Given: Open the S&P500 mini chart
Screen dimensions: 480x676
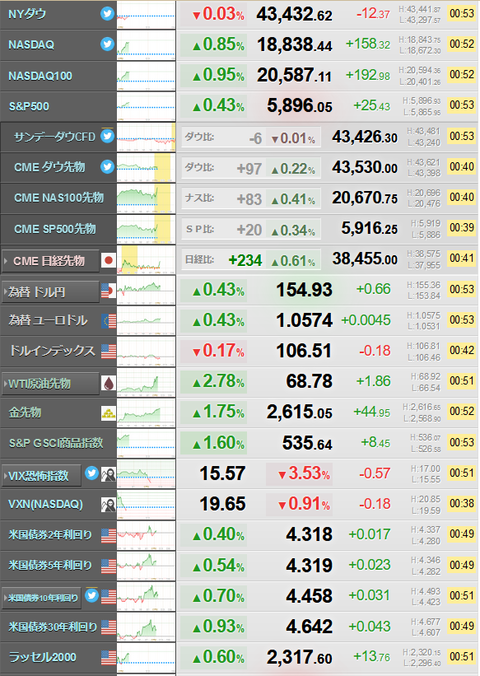Looking at the screenshot, I should (146, 106).
